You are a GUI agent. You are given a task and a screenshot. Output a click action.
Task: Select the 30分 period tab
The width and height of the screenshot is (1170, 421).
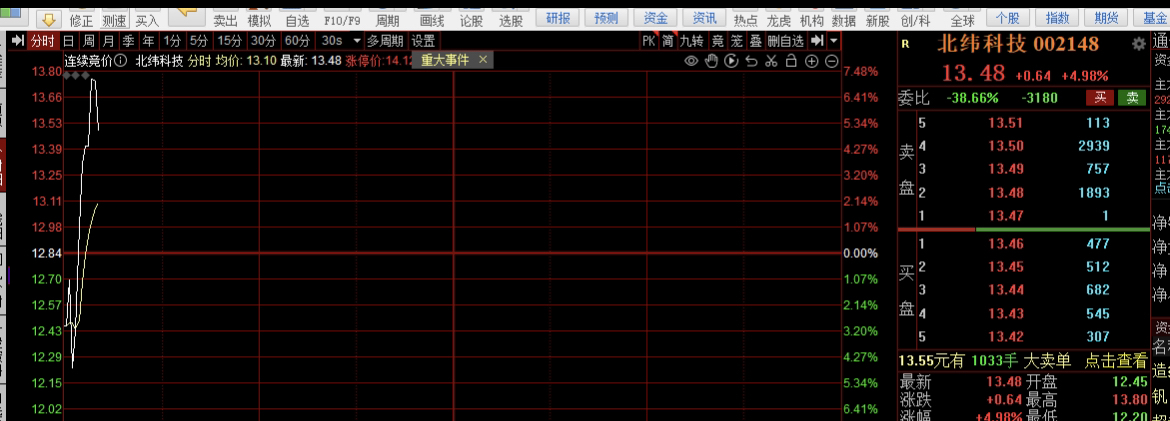click(263, 41)
